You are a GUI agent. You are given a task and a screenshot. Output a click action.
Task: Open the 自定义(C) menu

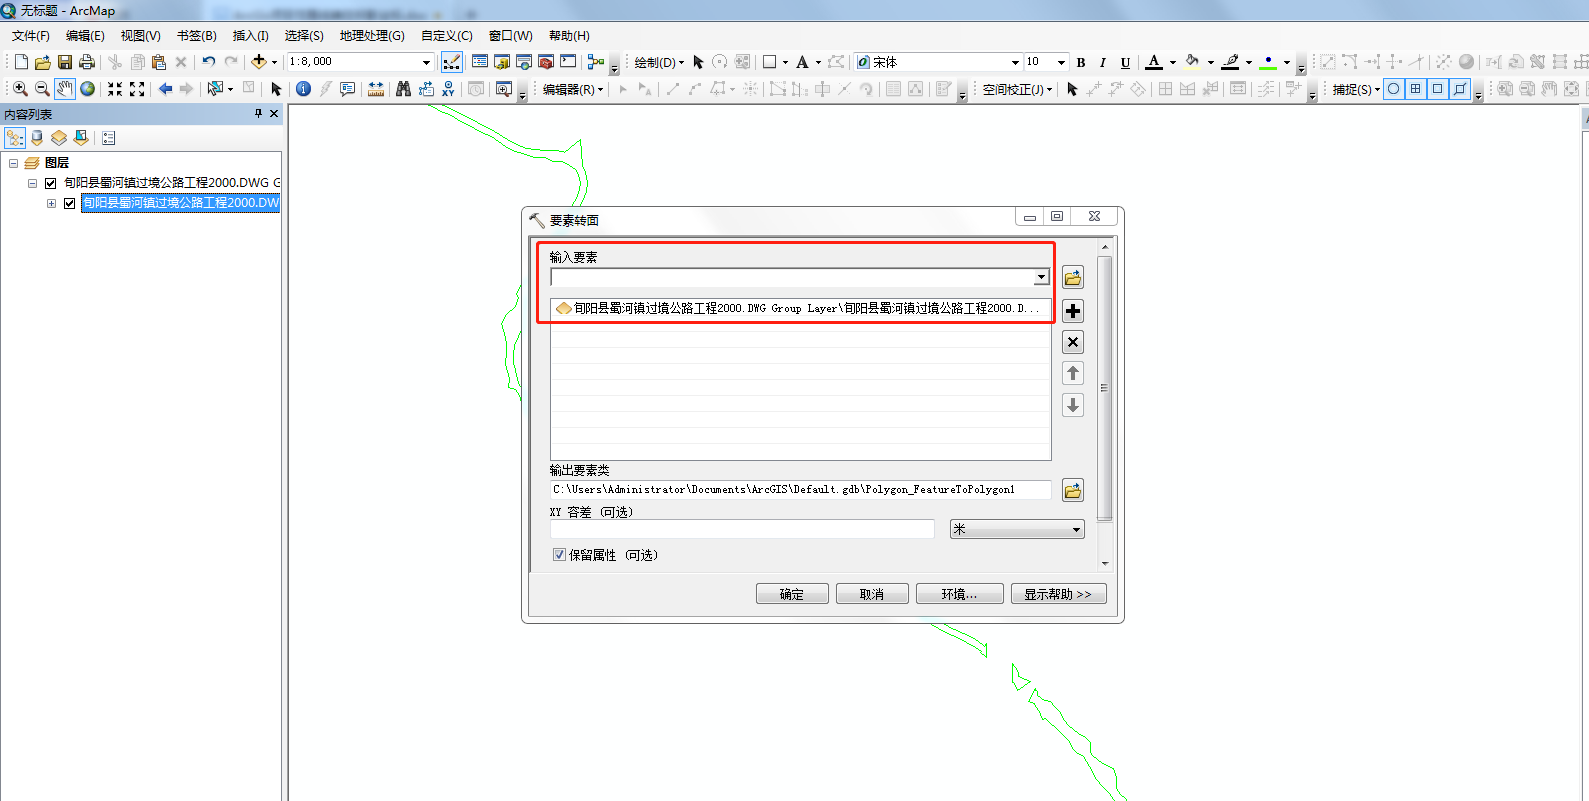446,36
